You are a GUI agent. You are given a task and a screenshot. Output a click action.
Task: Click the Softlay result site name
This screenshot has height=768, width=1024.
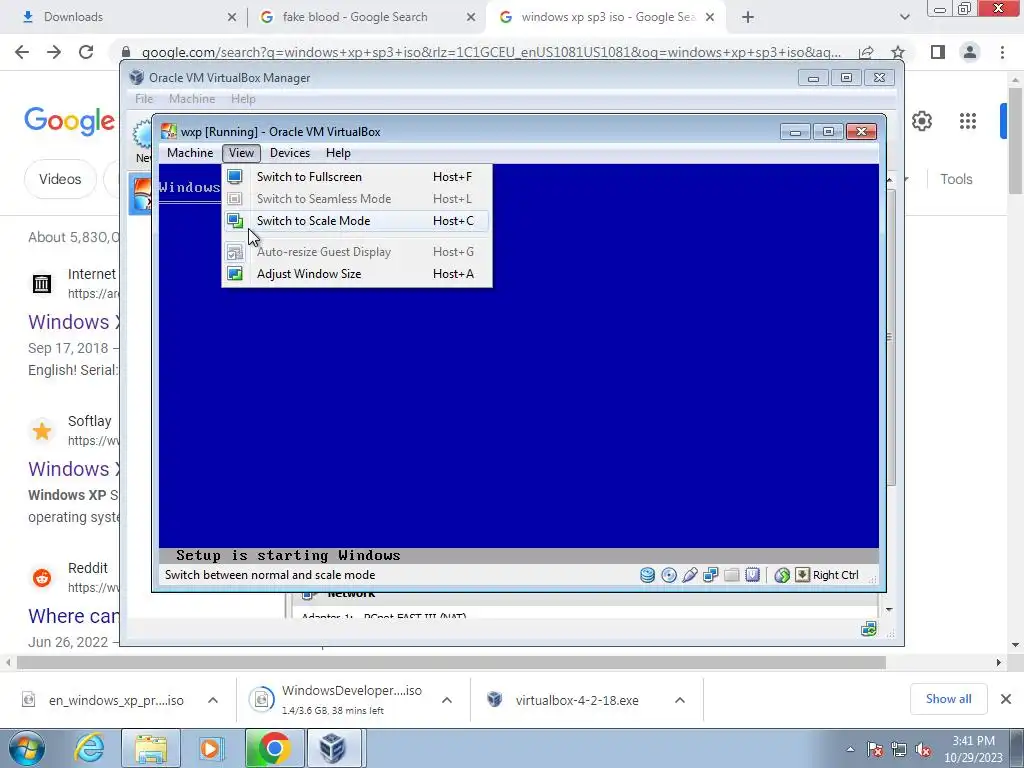pyautogui.click(x=89, y=421)
